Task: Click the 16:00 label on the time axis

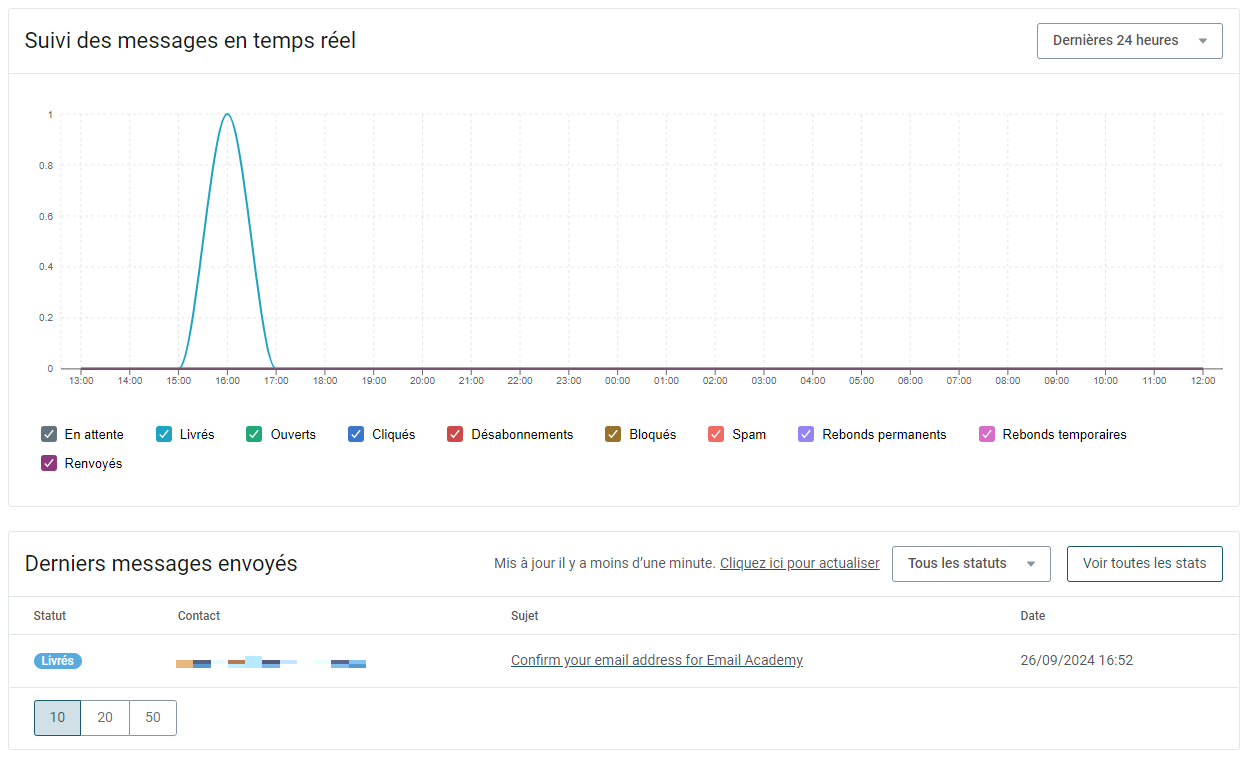Action: (x=228, y=381)
